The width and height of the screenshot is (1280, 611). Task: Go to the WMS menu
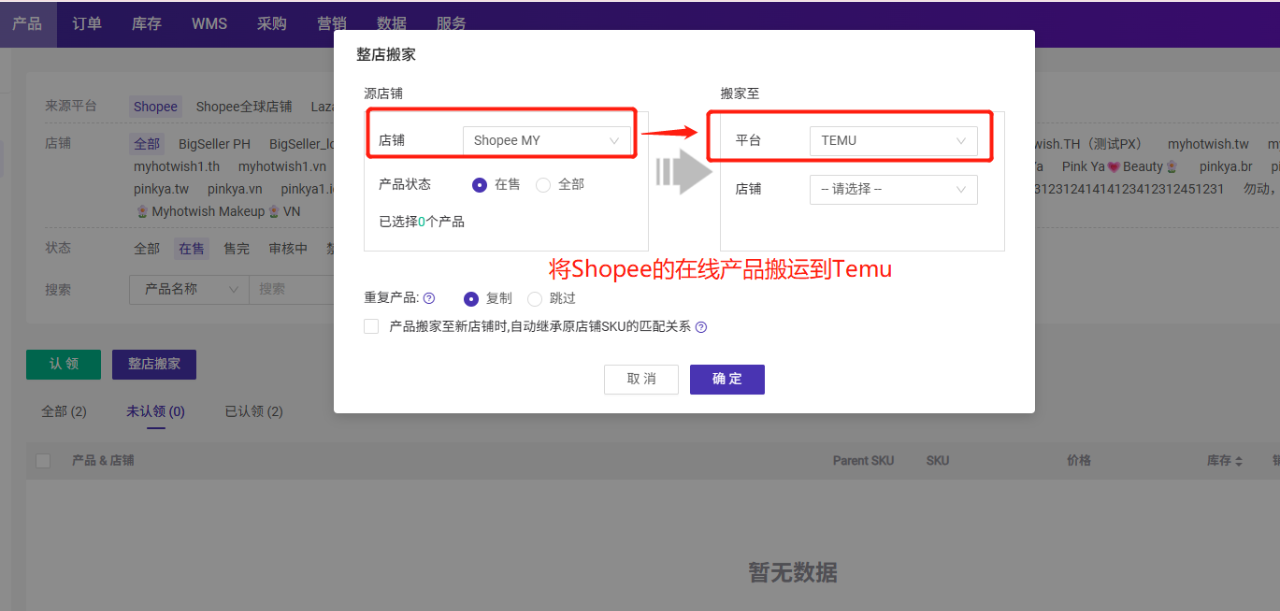[207, 24]
